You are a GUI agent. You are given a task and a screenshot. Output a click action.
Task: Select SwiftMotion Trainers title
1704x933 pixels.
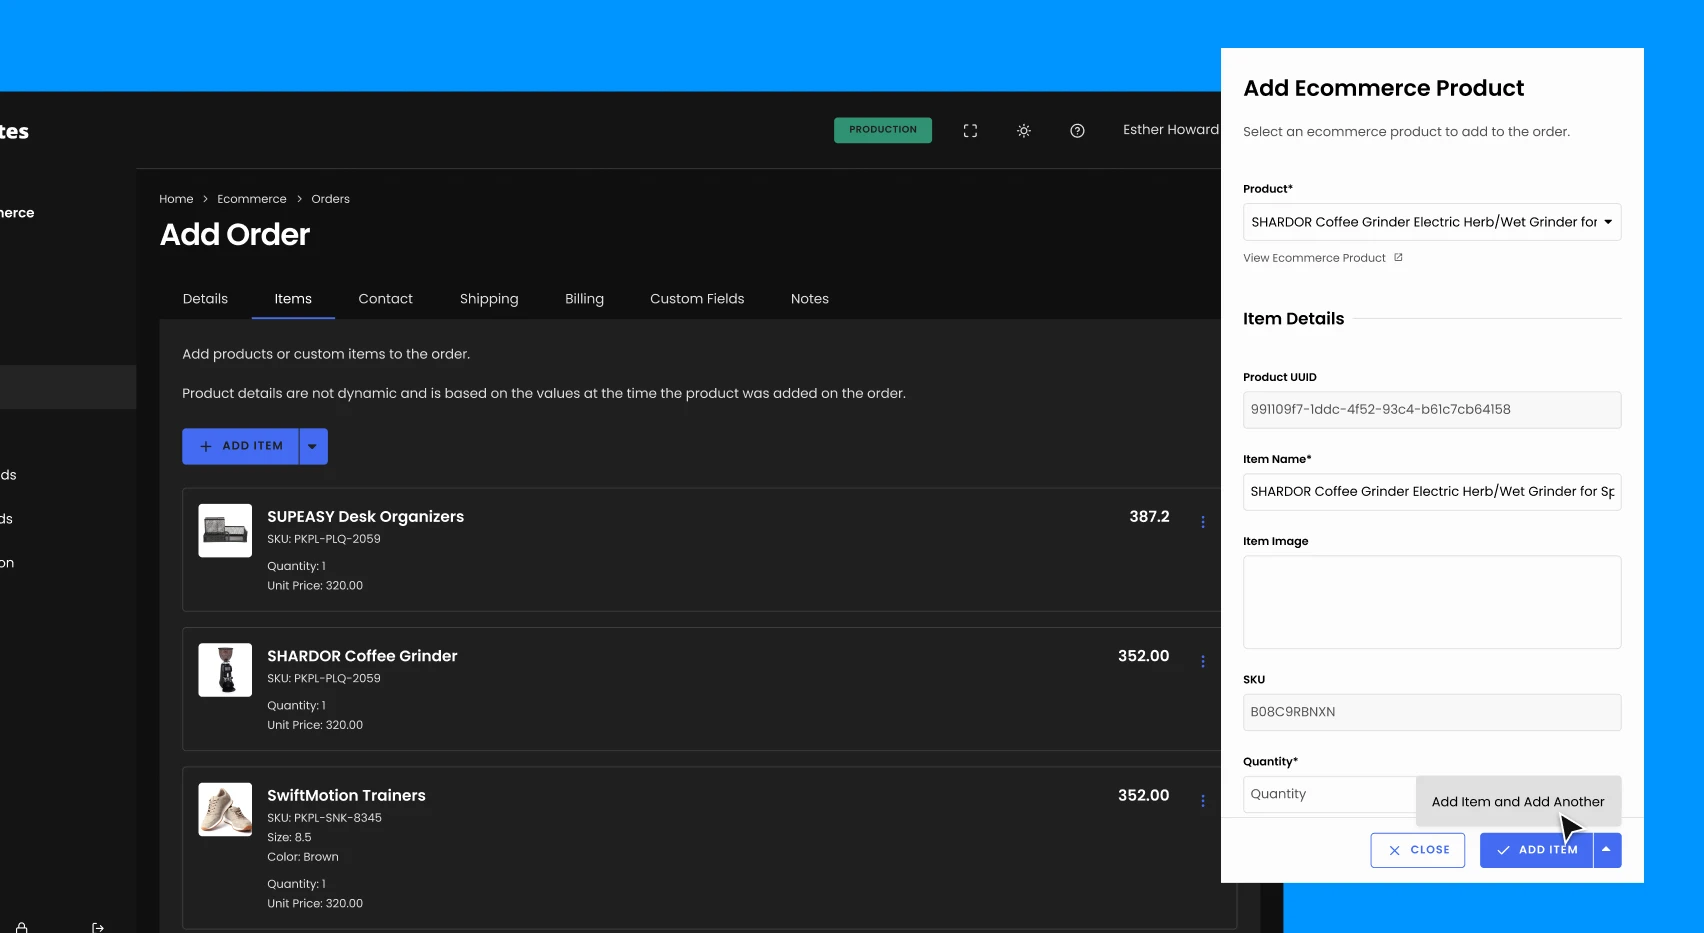[346, 796]
